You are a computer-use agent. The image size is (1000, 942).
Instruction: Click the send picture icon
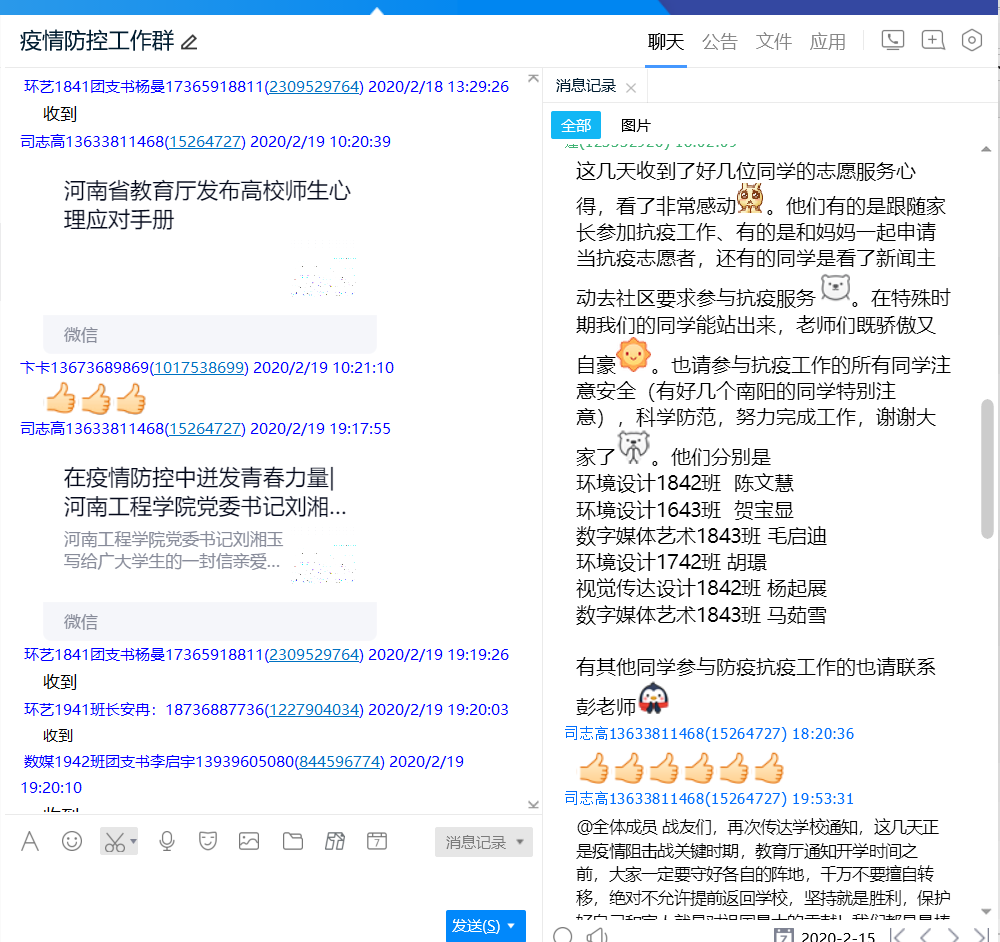[249, 841]
